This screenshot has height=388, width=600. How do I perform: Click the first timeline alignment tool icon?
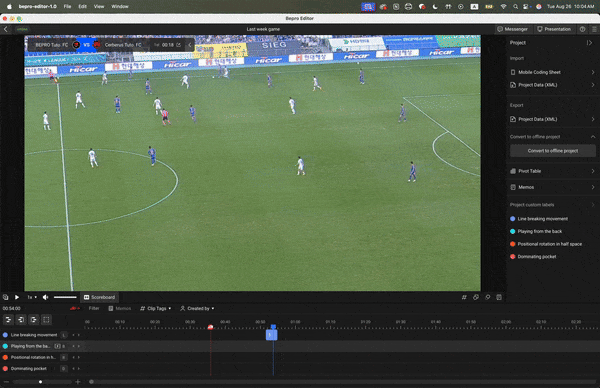pyautogui.click(x=8, y=320)
